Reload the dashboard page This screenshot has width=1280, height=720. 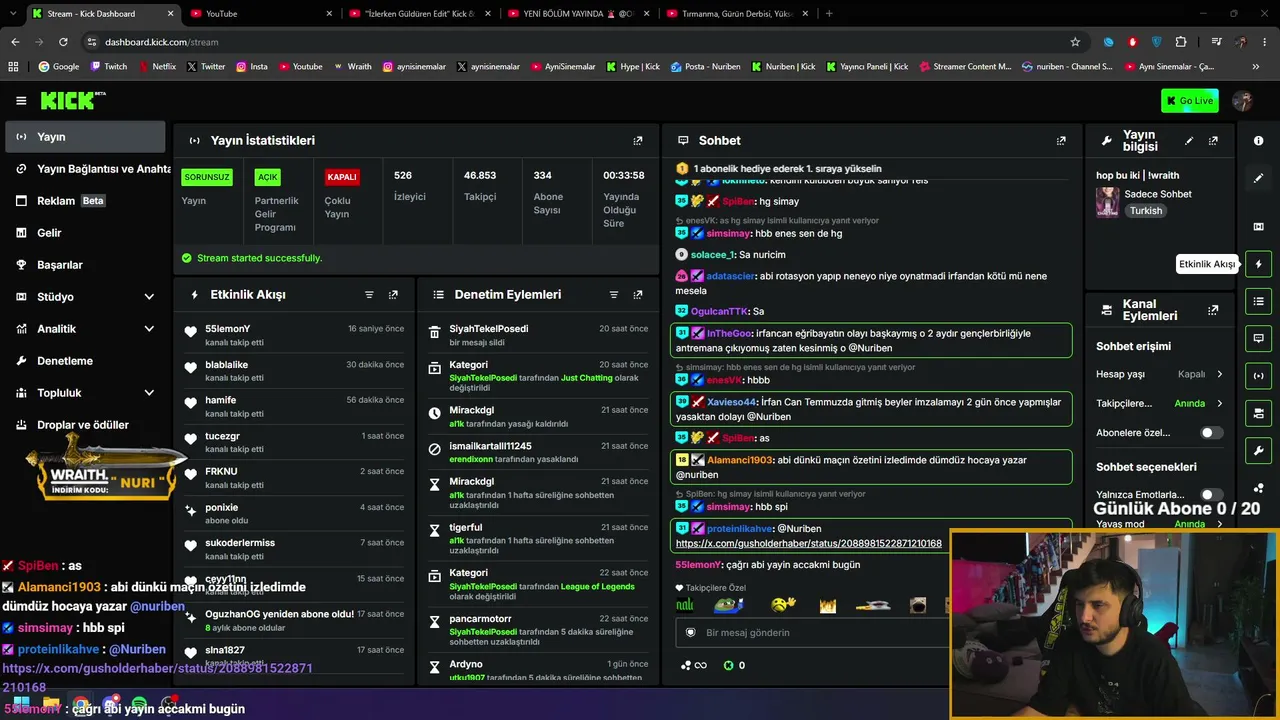click(63, 42)
